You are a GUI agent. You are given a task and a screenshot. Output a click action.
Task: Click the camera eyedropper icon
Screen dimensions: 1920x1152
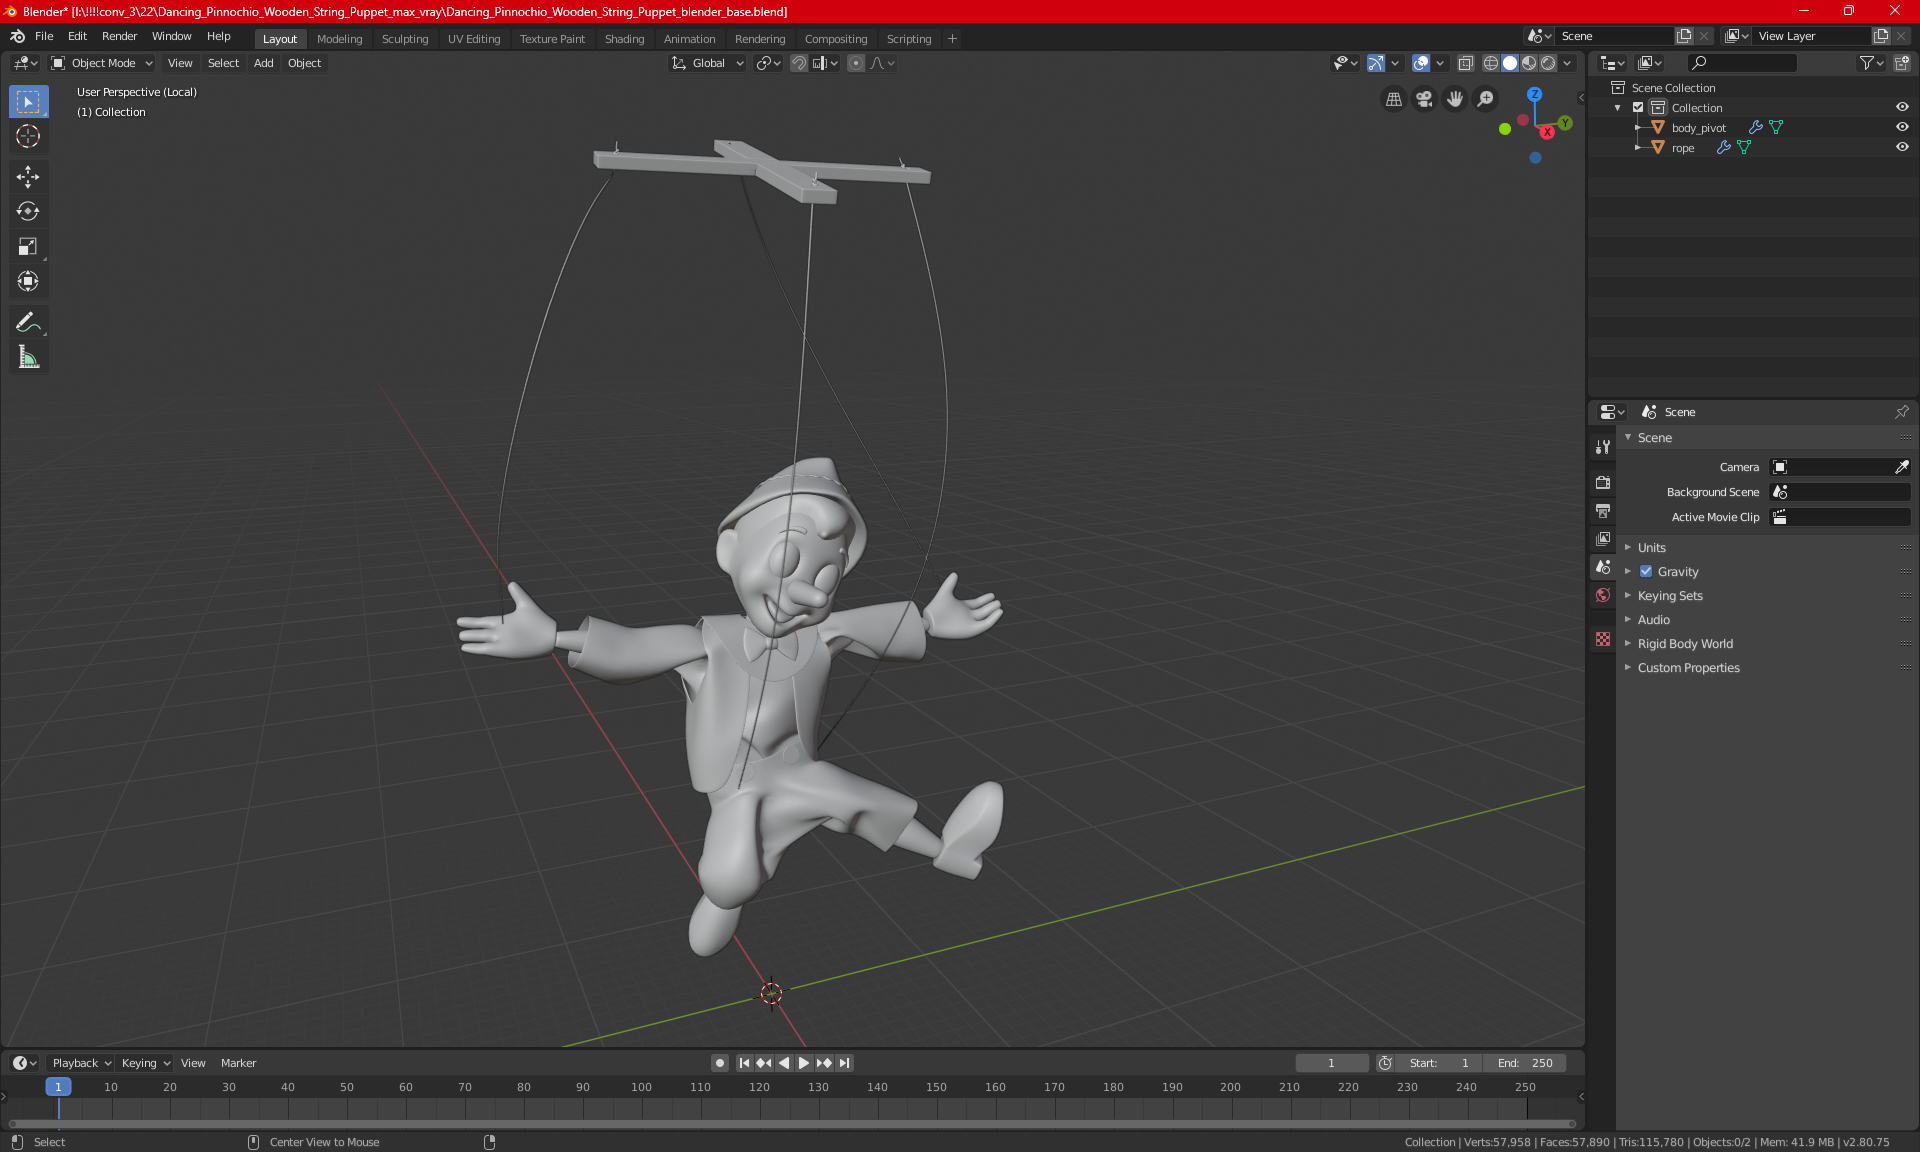coord(1902,467)
